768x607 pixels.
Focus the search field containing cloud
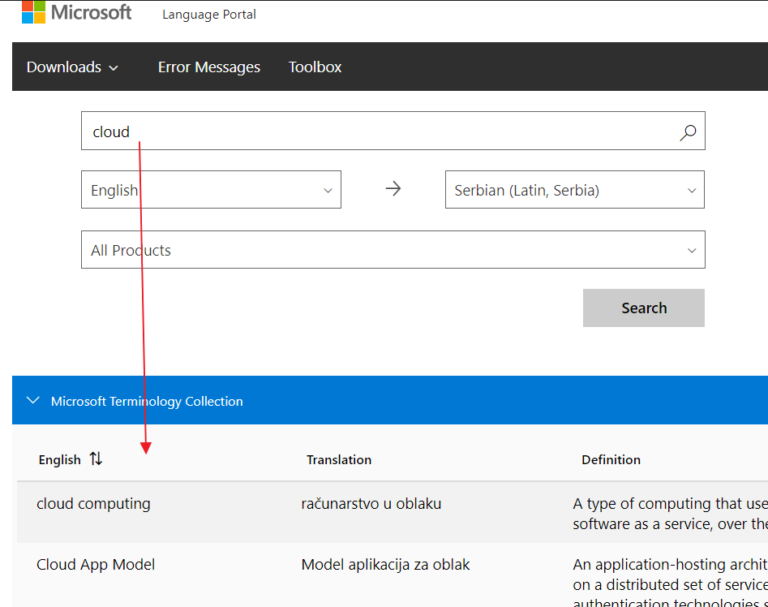tap(393, 131)
